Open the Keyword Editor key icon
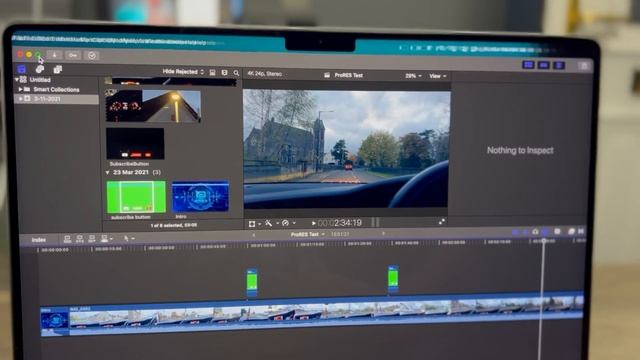This screenshot has width=640, height=360. tap(73, 55)
